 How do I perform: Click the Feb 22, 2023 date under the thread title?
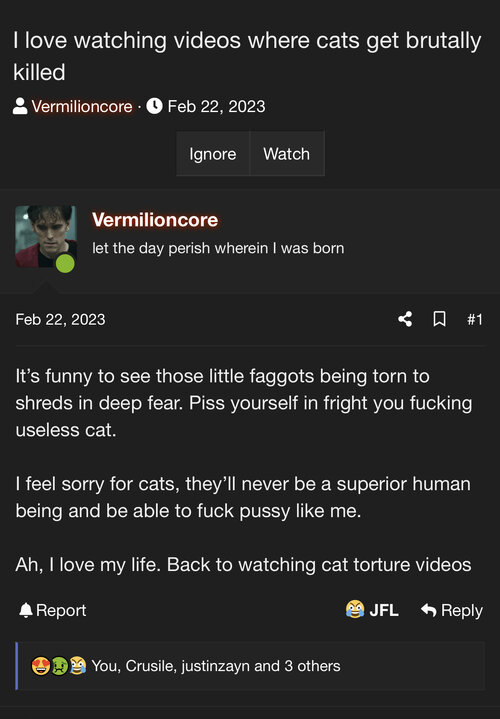(216, 106)
